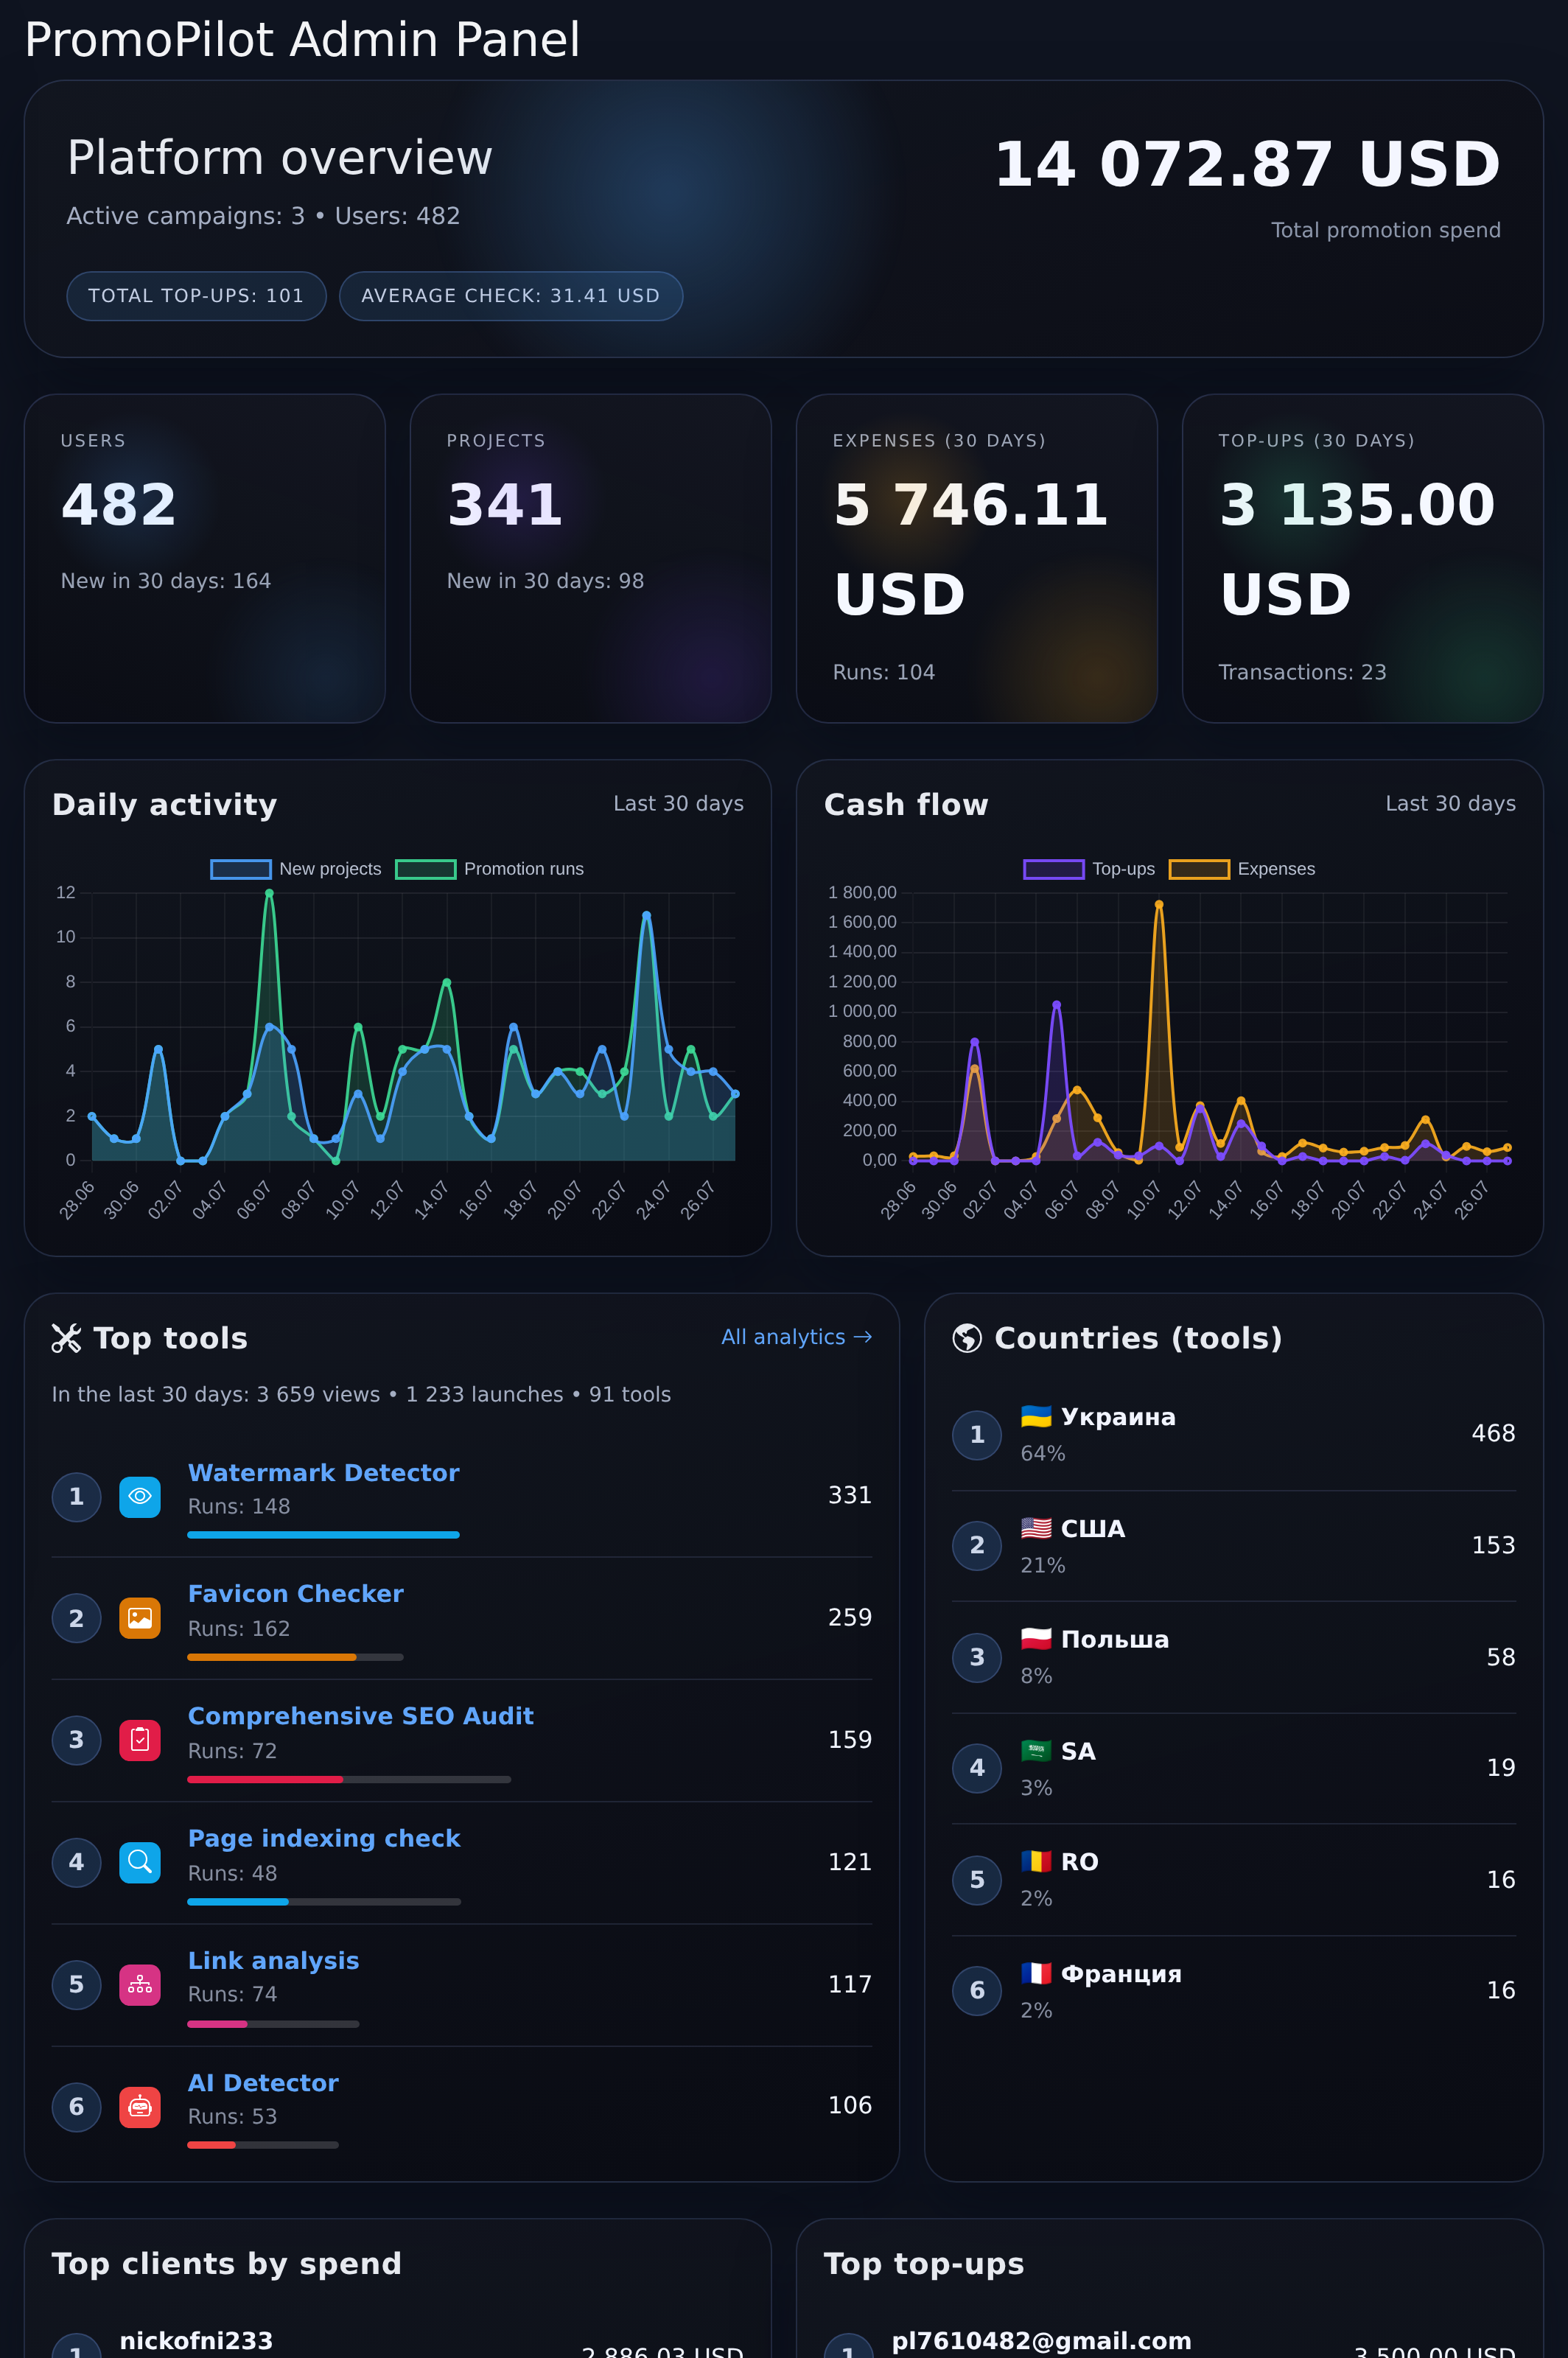Screen dimensions: 1568x2358
Task: Click the Ukraine count 468
Action: pos(1493,1433)
